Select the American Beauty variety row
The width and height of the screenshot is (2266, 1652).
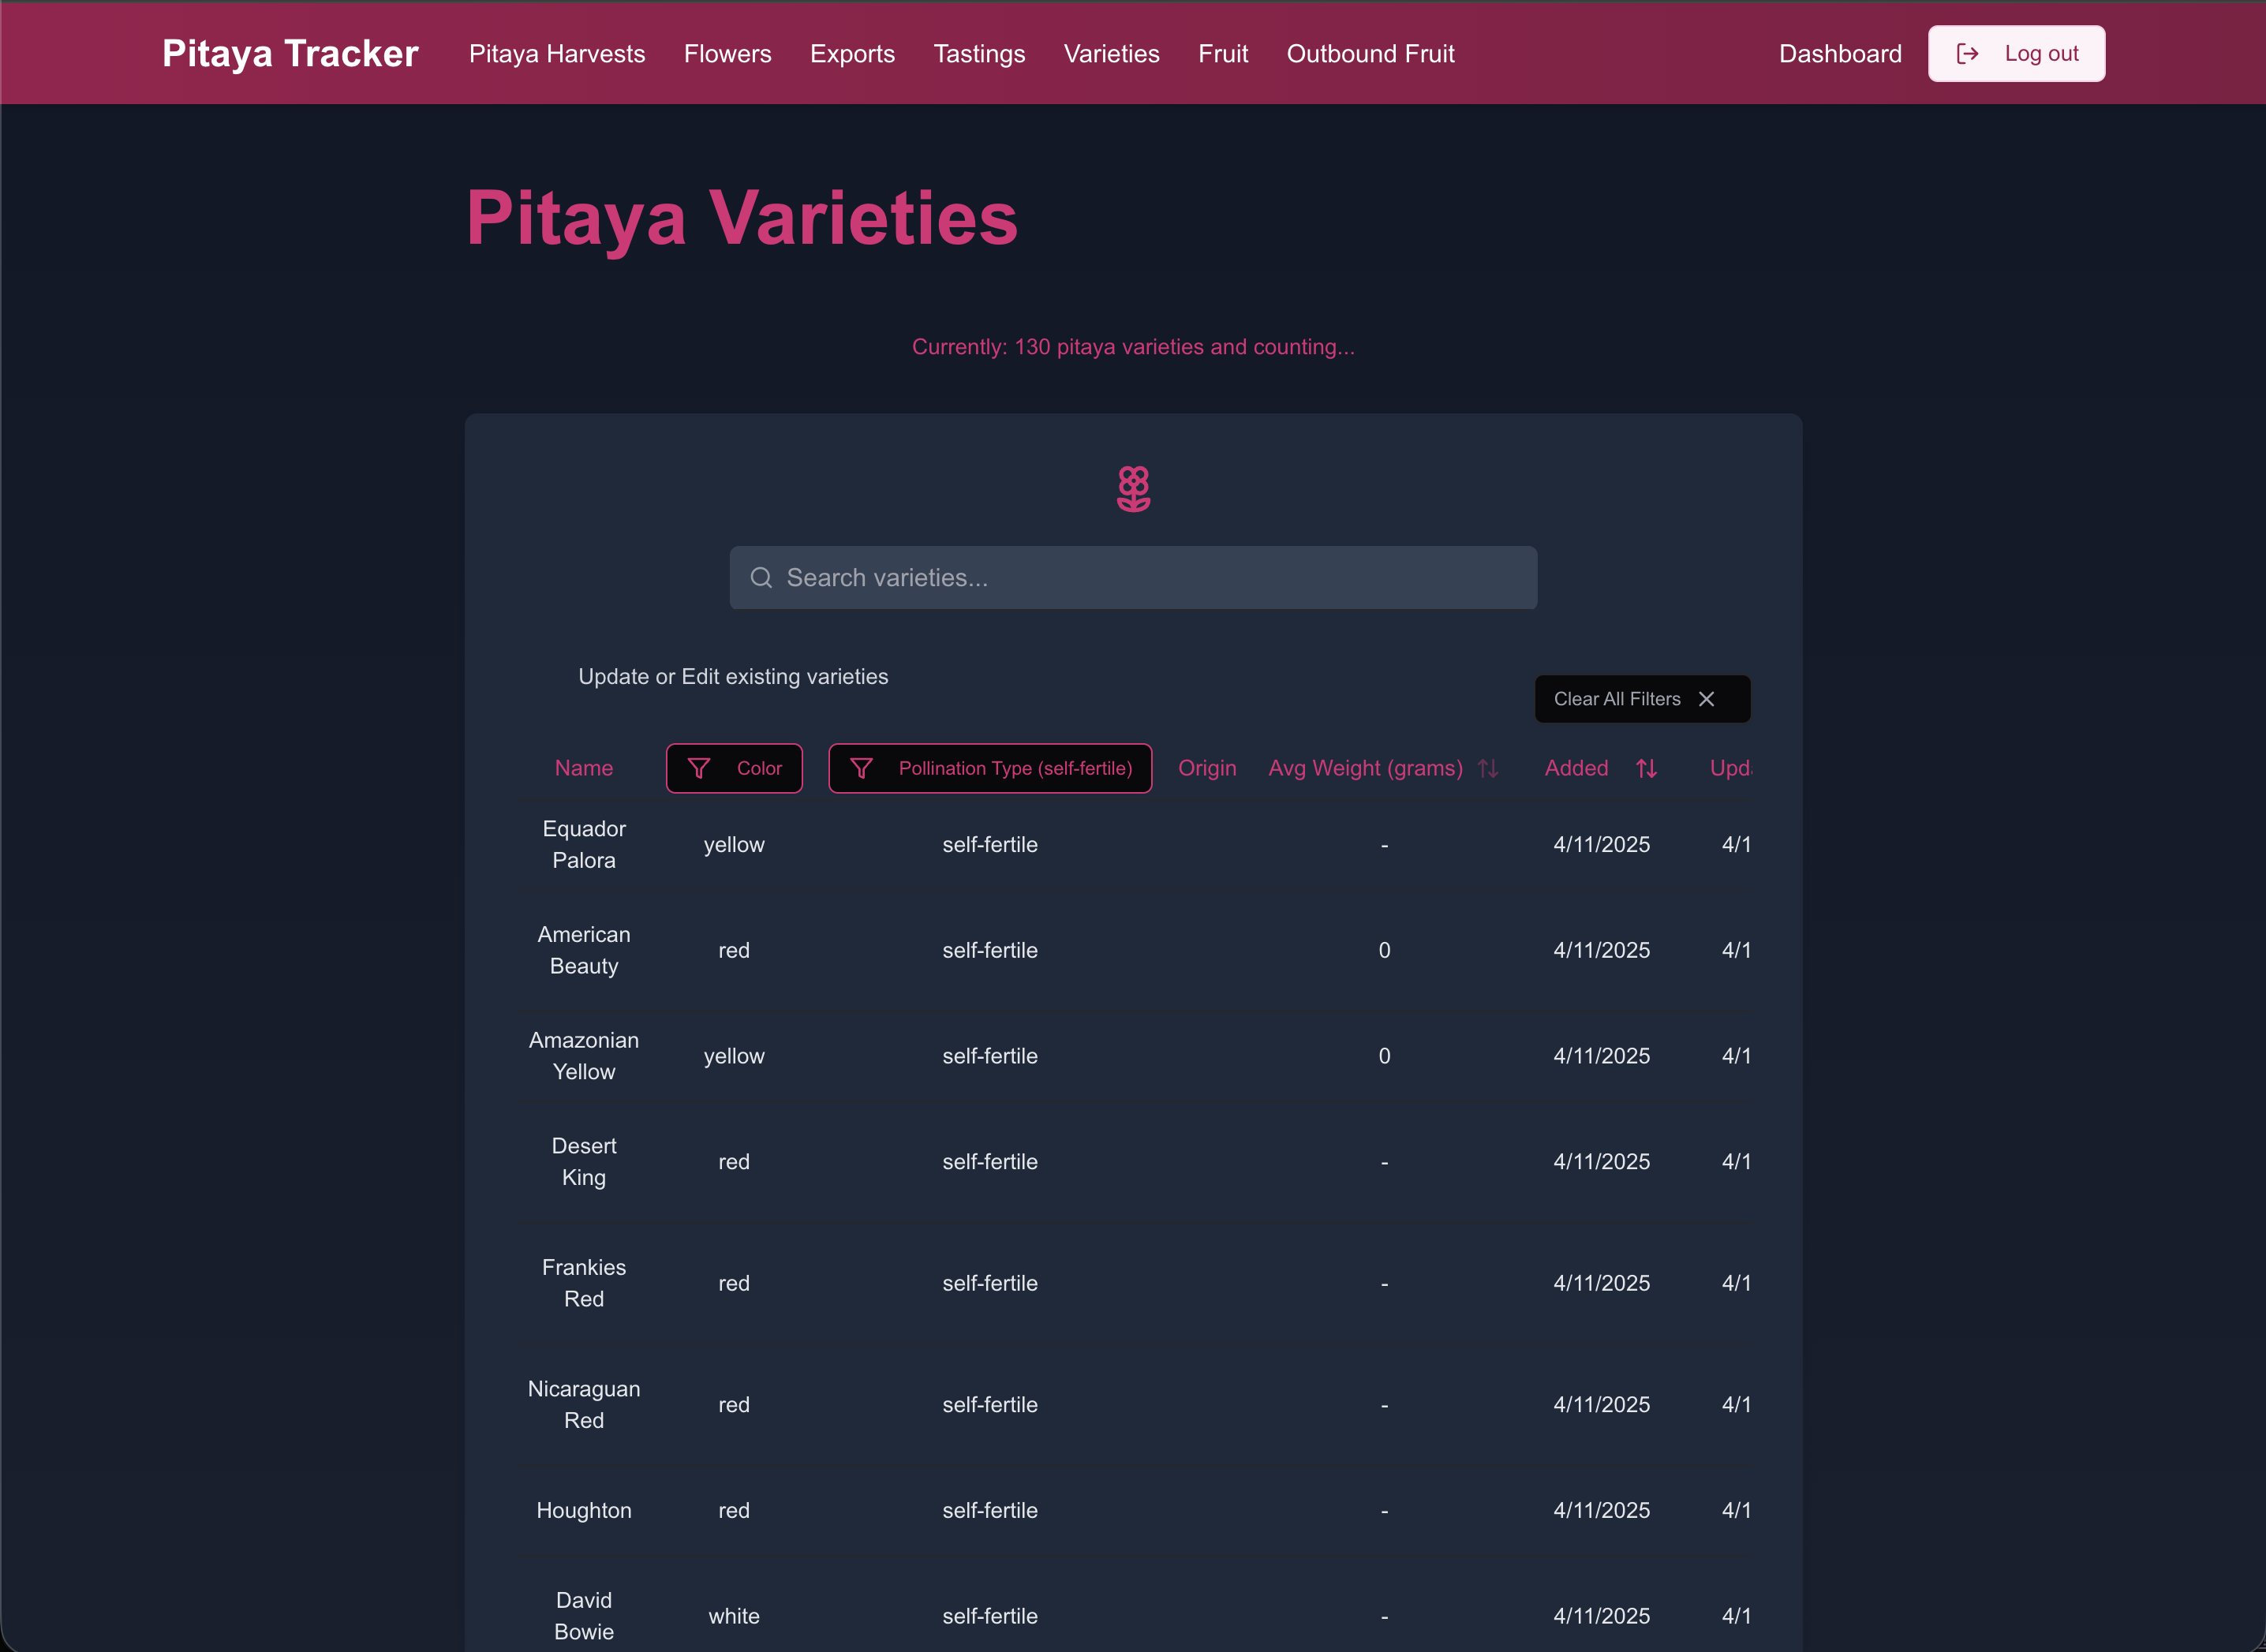[x=584, y=950]
